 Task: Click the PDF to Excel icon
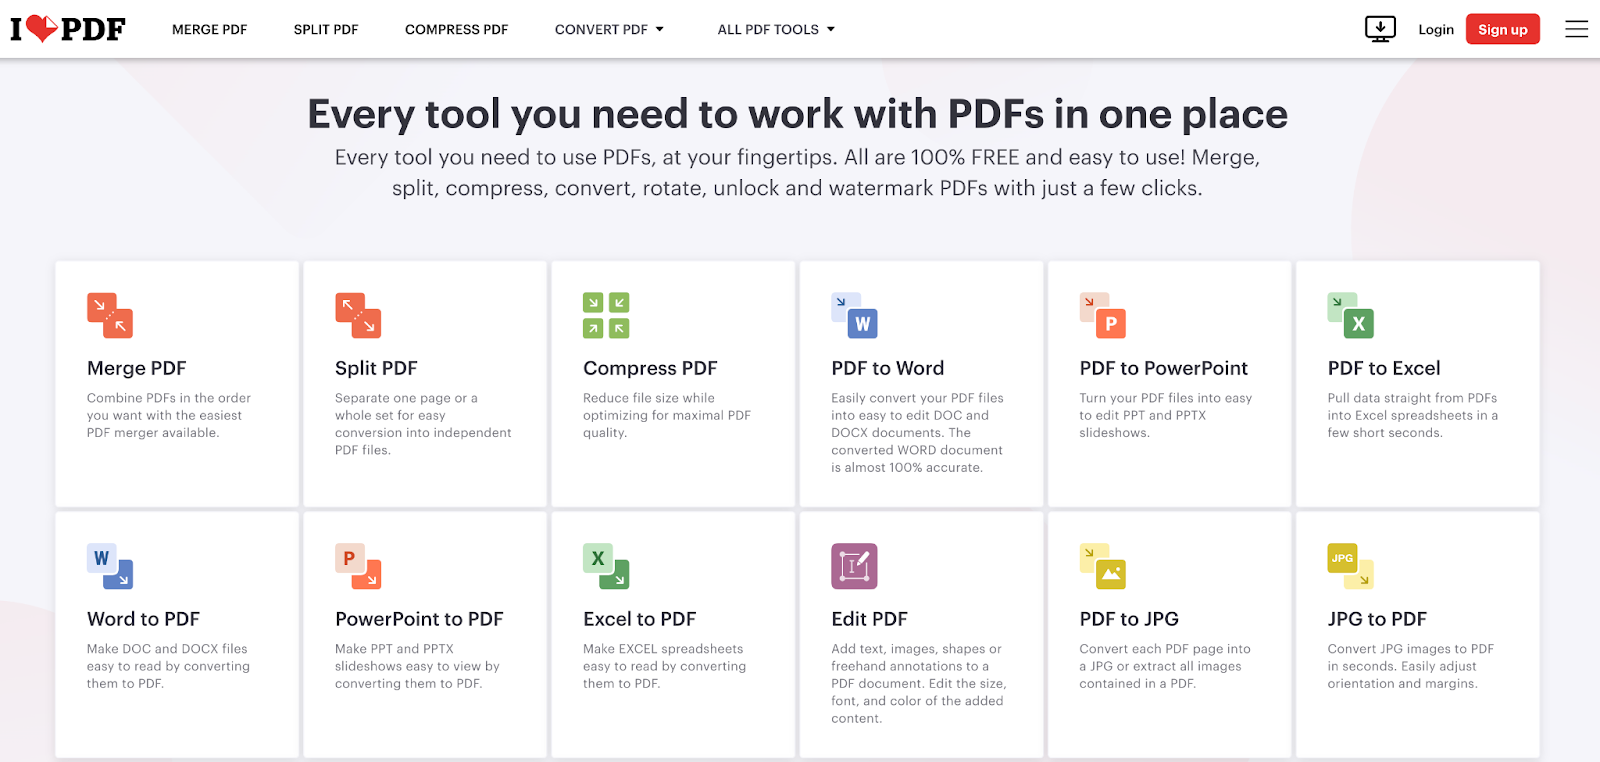pos(1351,315)
